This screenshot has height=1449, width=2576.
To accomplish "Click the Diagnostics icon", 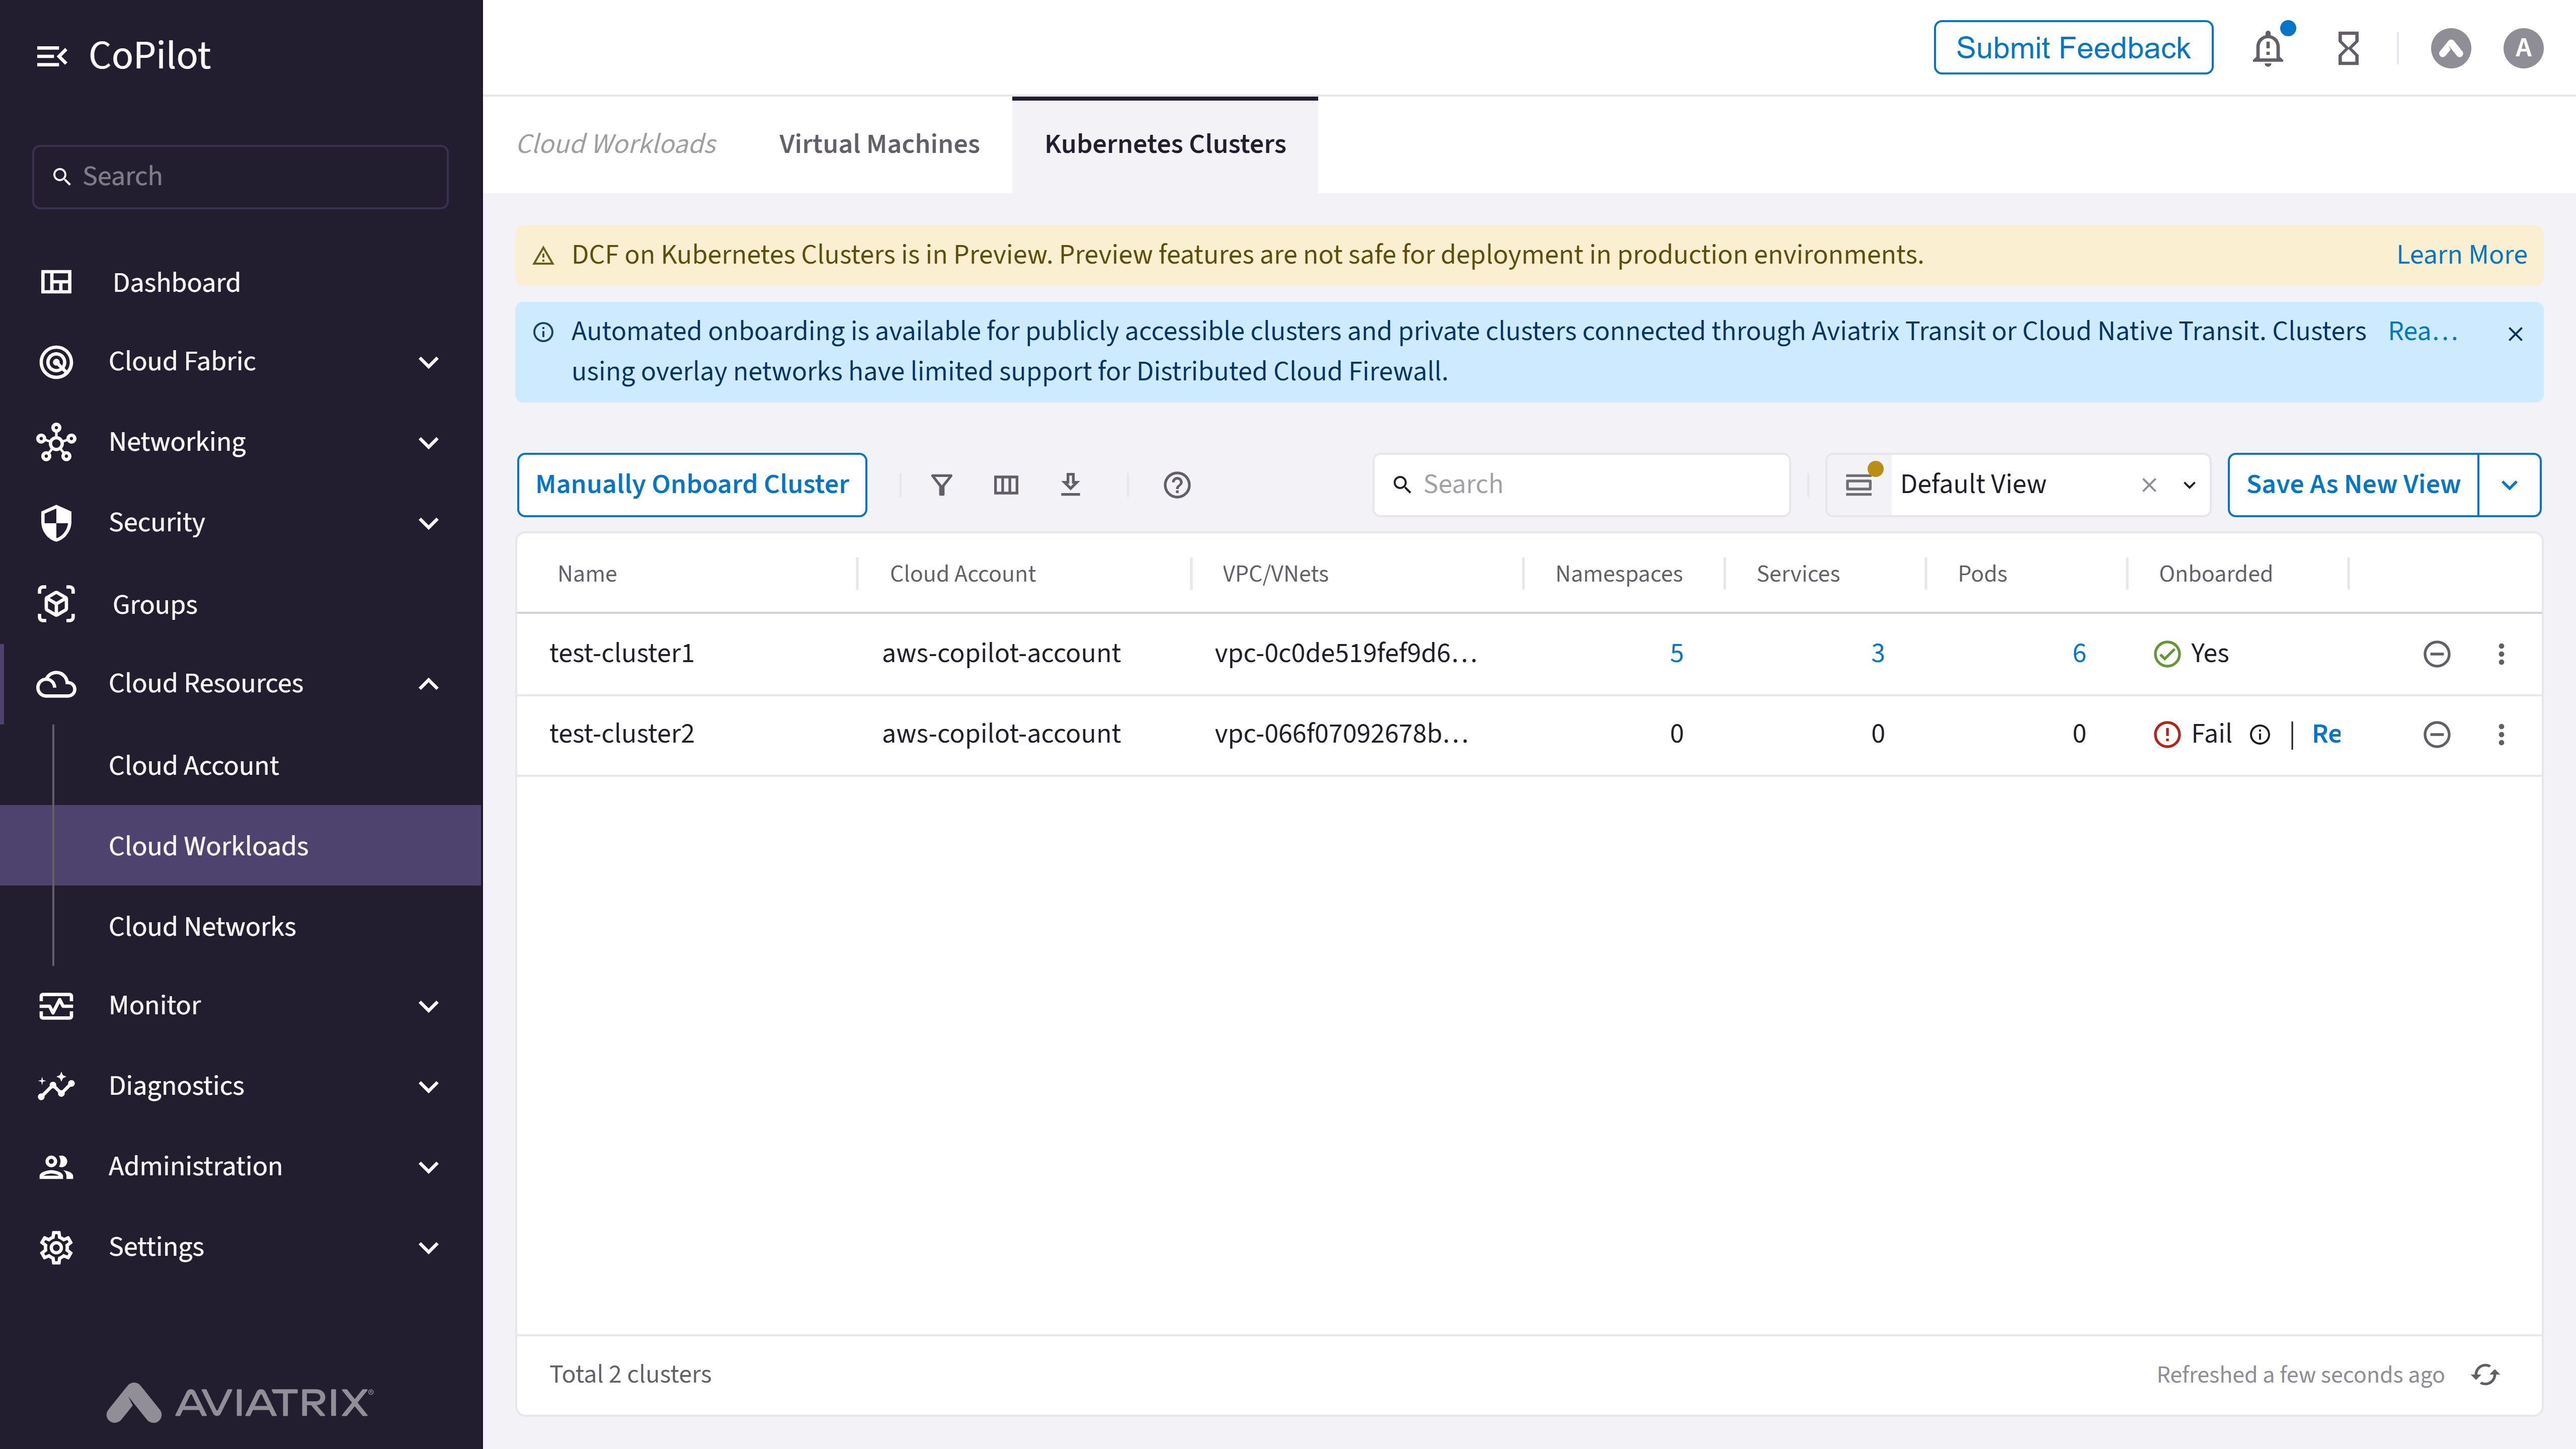I will click(x=56, y=1086).
